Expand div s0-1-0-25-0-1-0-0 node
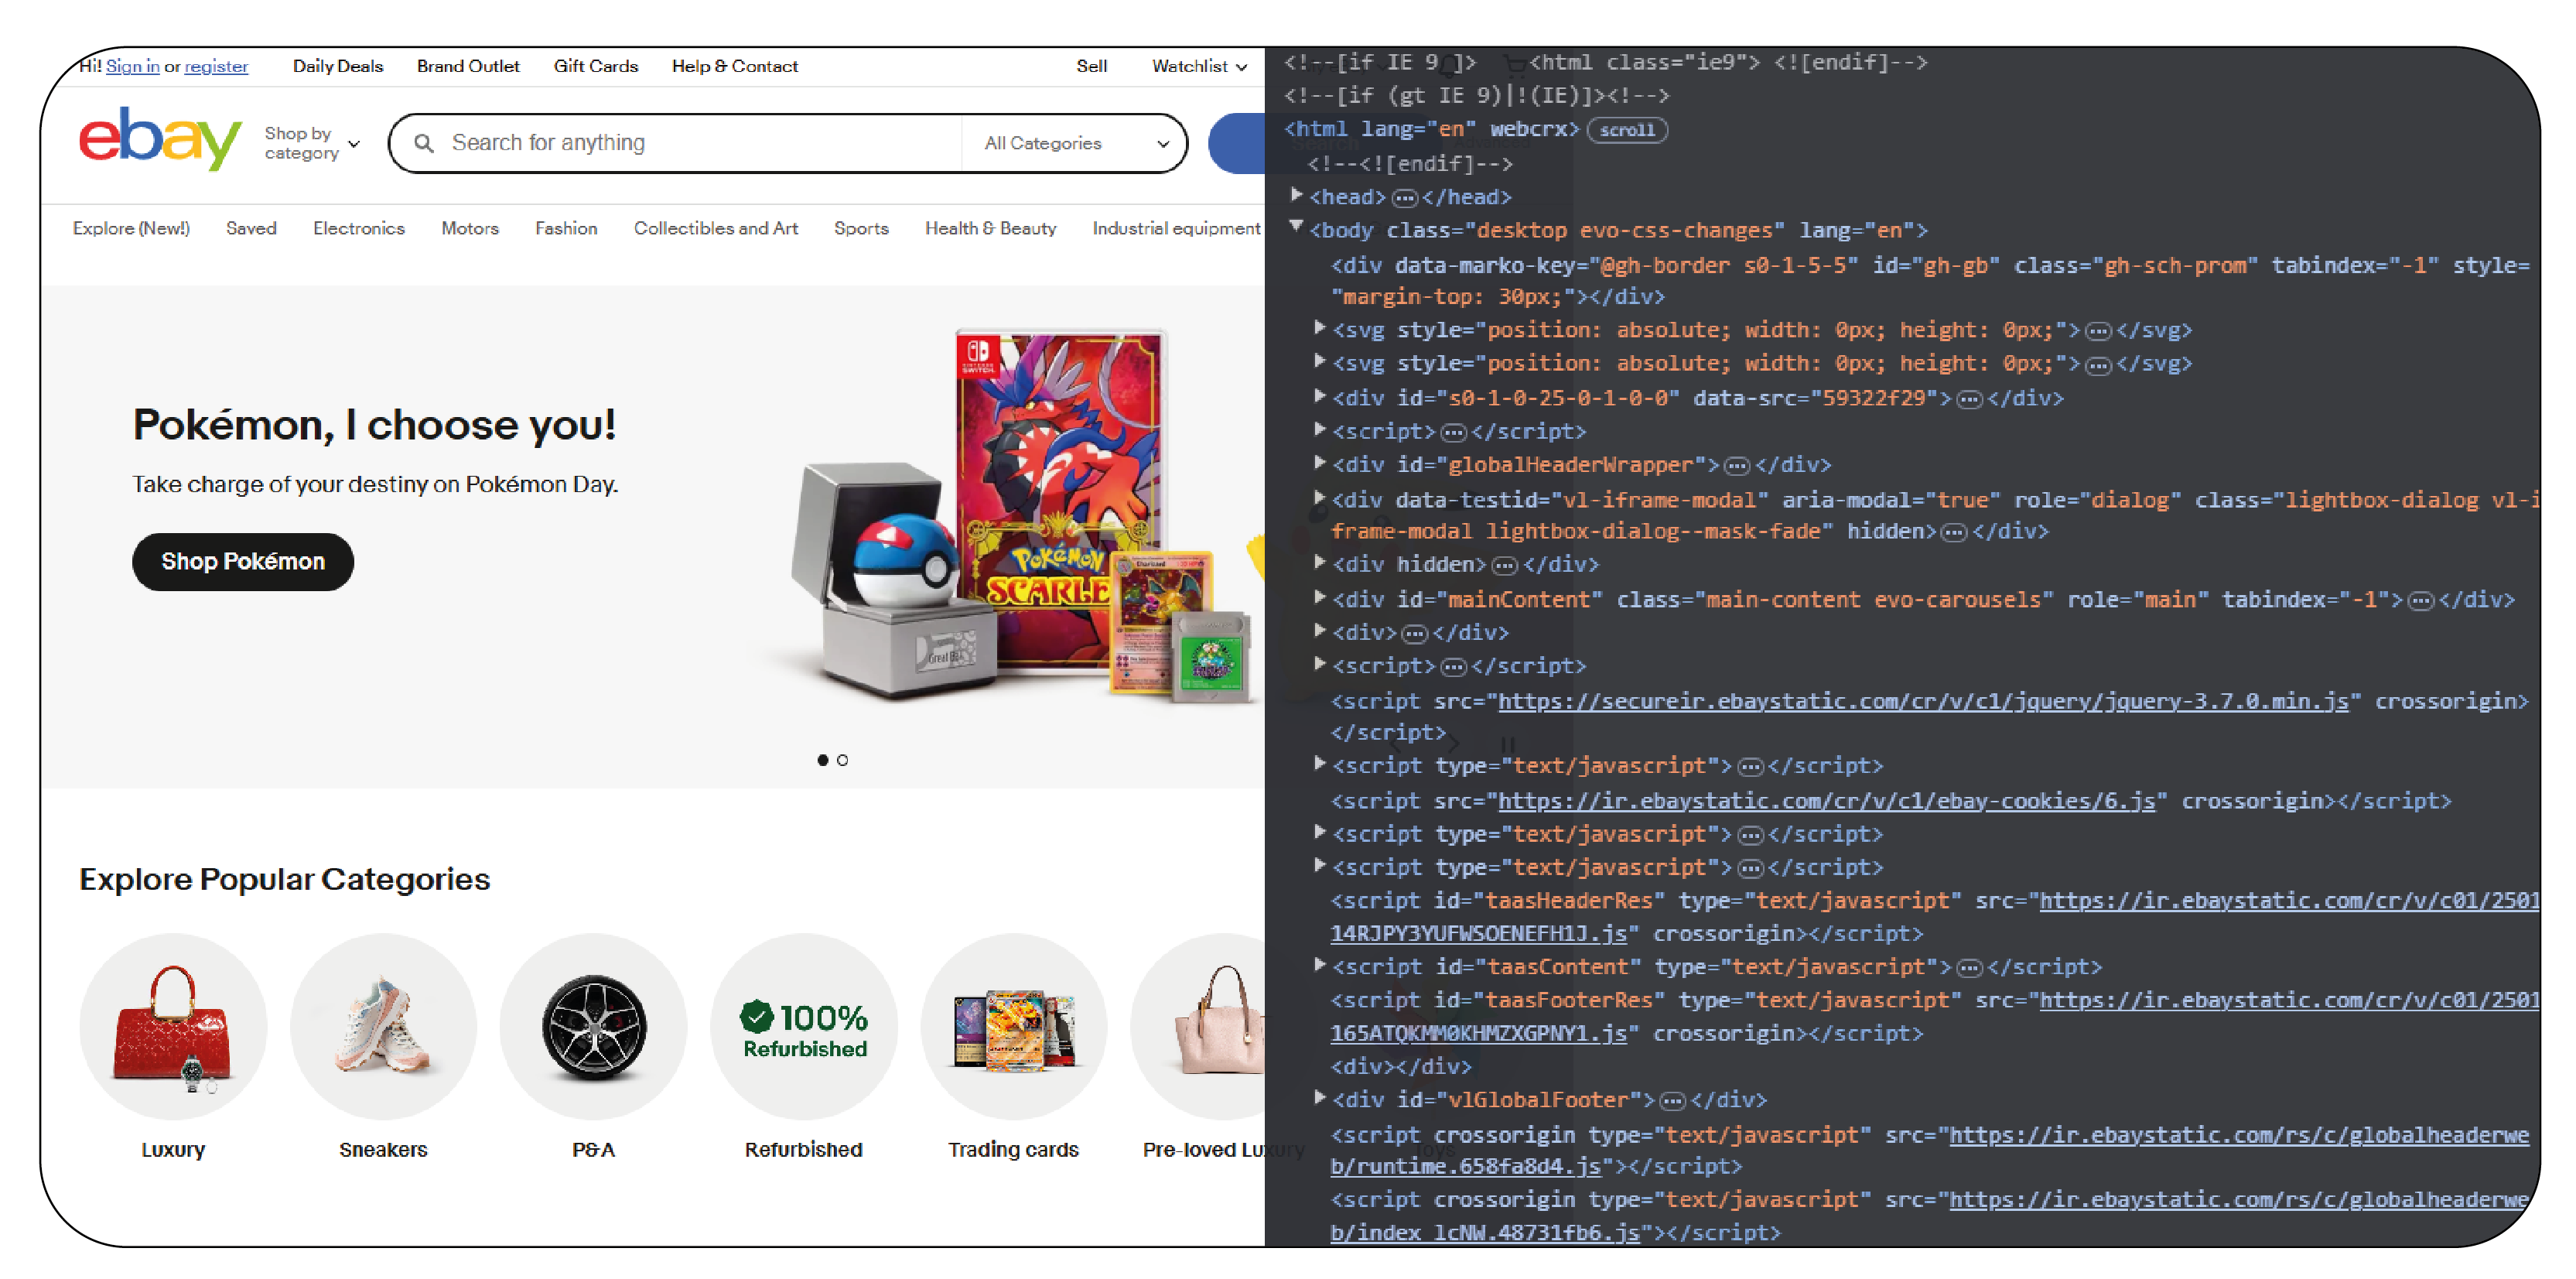 tap(1319, 396)
